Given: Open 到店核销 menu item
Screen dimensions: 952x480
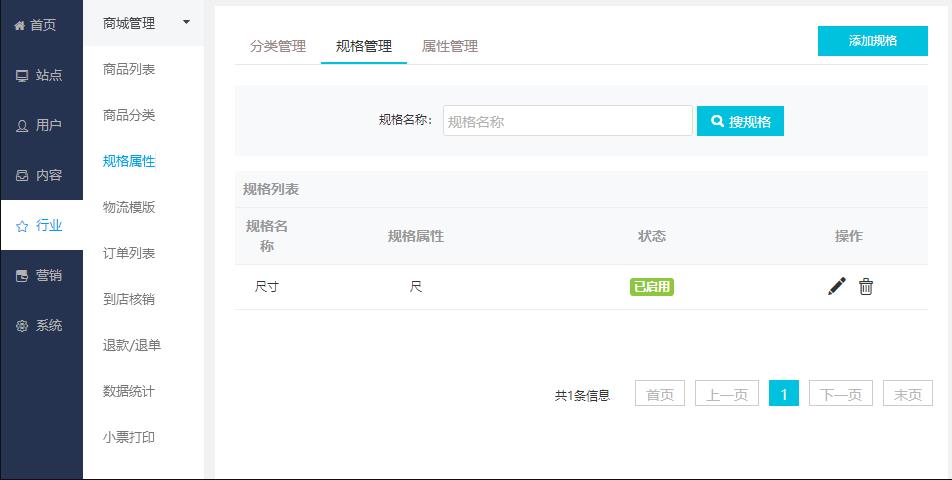Looking at the screenshot, I should [129, 299].
